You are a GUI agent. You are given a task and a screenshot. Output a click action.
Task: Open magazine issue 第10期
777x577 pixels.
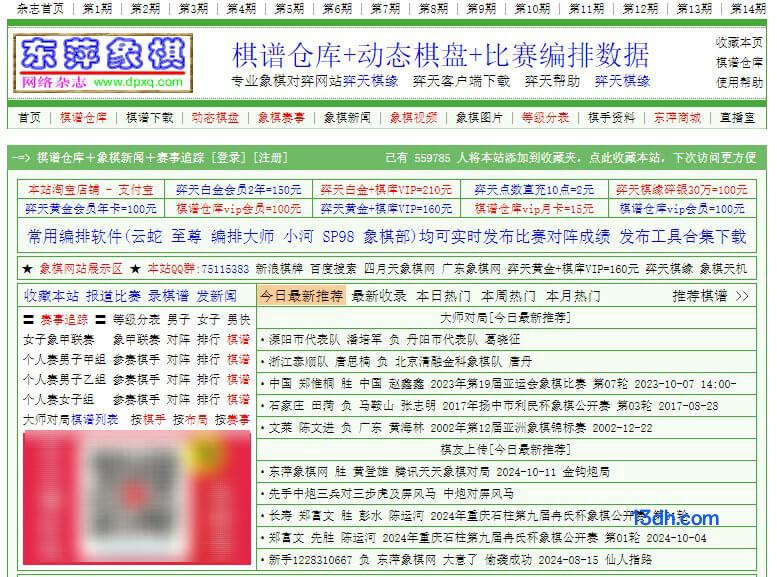[532, 8]
